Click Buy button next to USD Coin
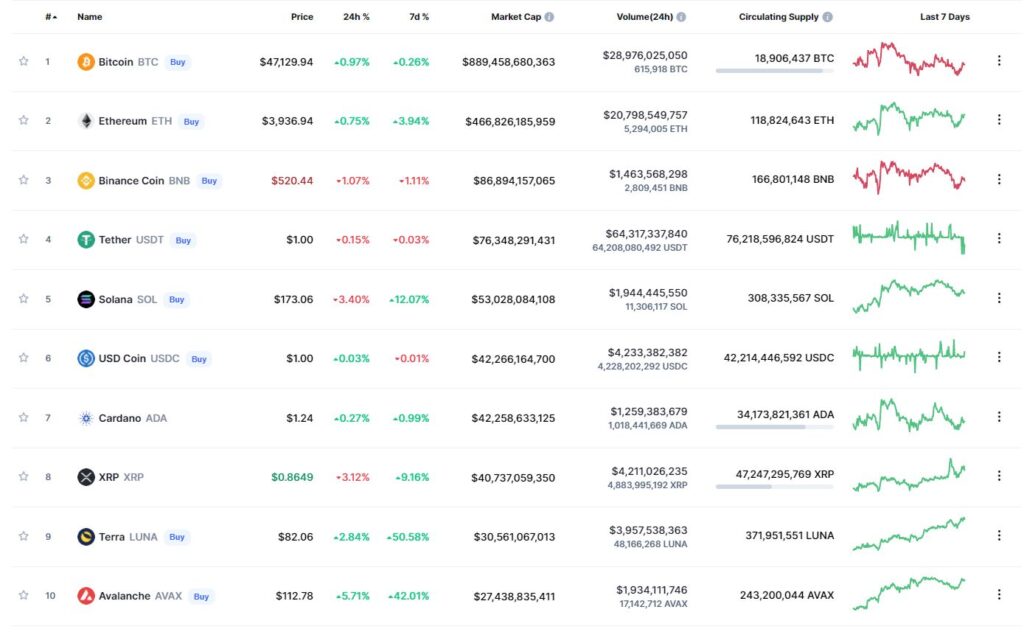Viewport: 1024px width, 632px height. click(199, 359)
